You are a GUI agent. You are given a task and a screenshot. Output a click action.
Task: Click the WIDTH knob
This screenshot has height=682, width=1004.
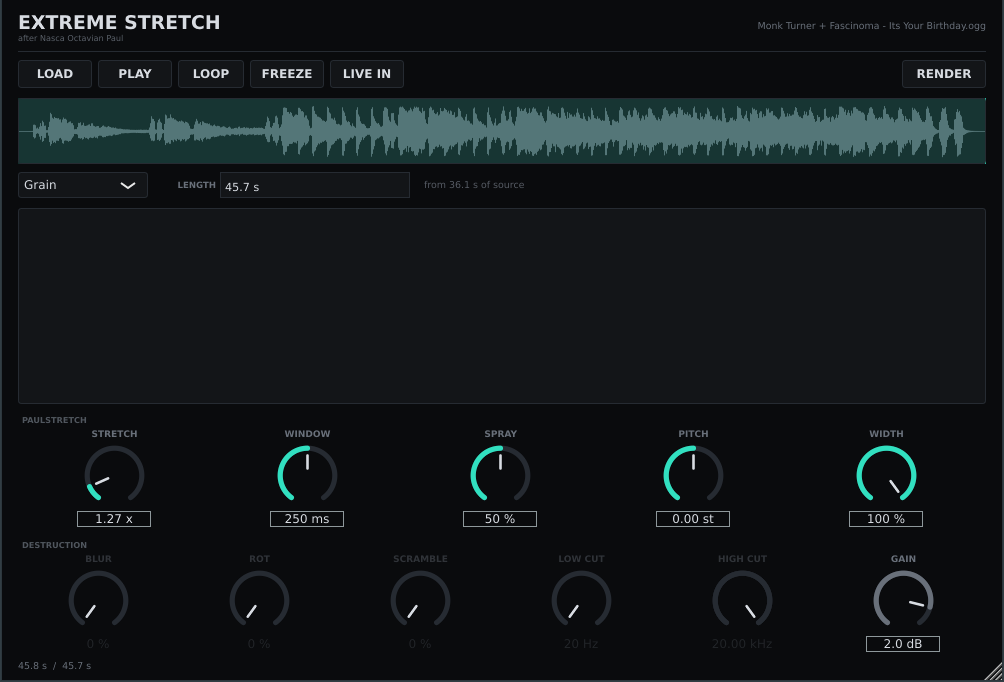pyautogui.click(x=886, y=475)
